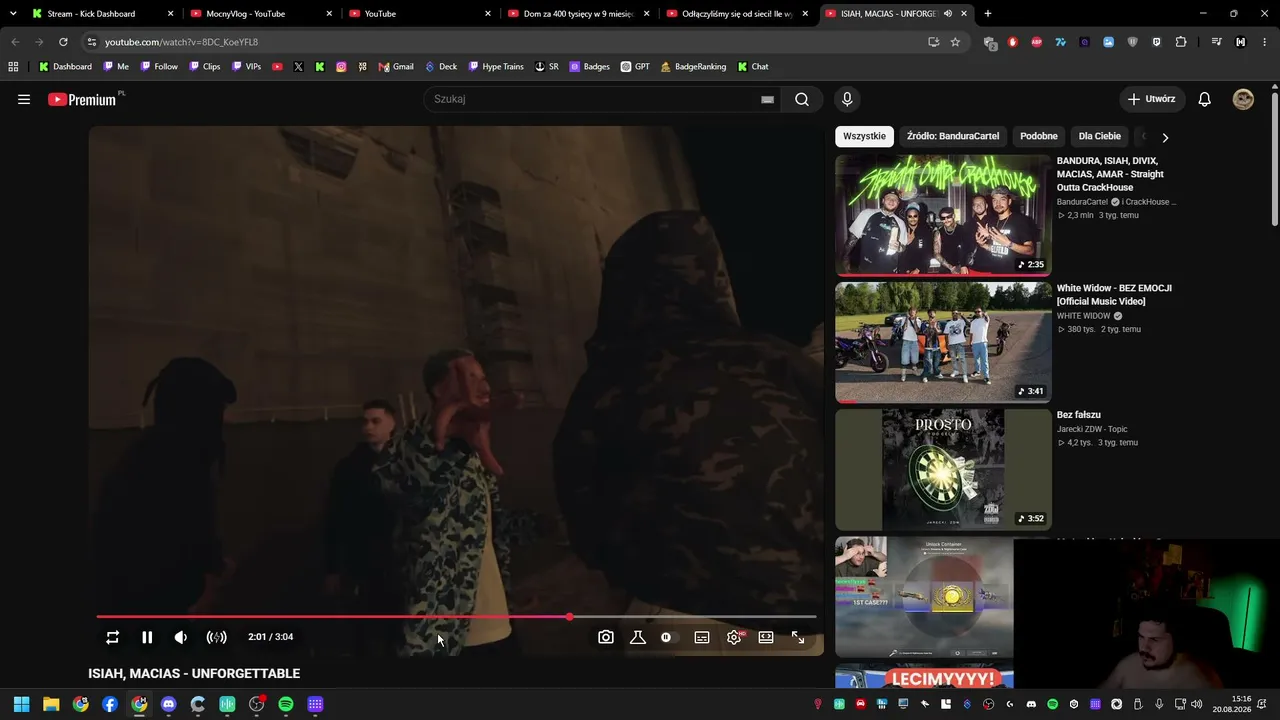Open the Follow bookmark
Viewport: 1280px width, 720px height.
159,67
